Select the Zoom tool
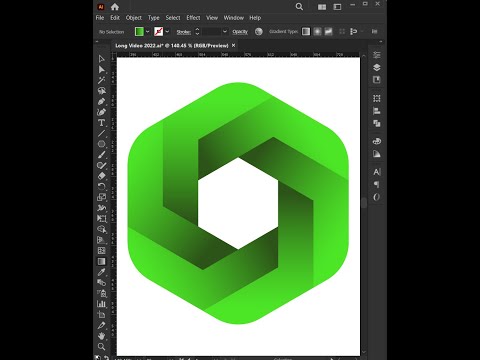The width and height of the screenshot is (480, 360). [102, 347]
